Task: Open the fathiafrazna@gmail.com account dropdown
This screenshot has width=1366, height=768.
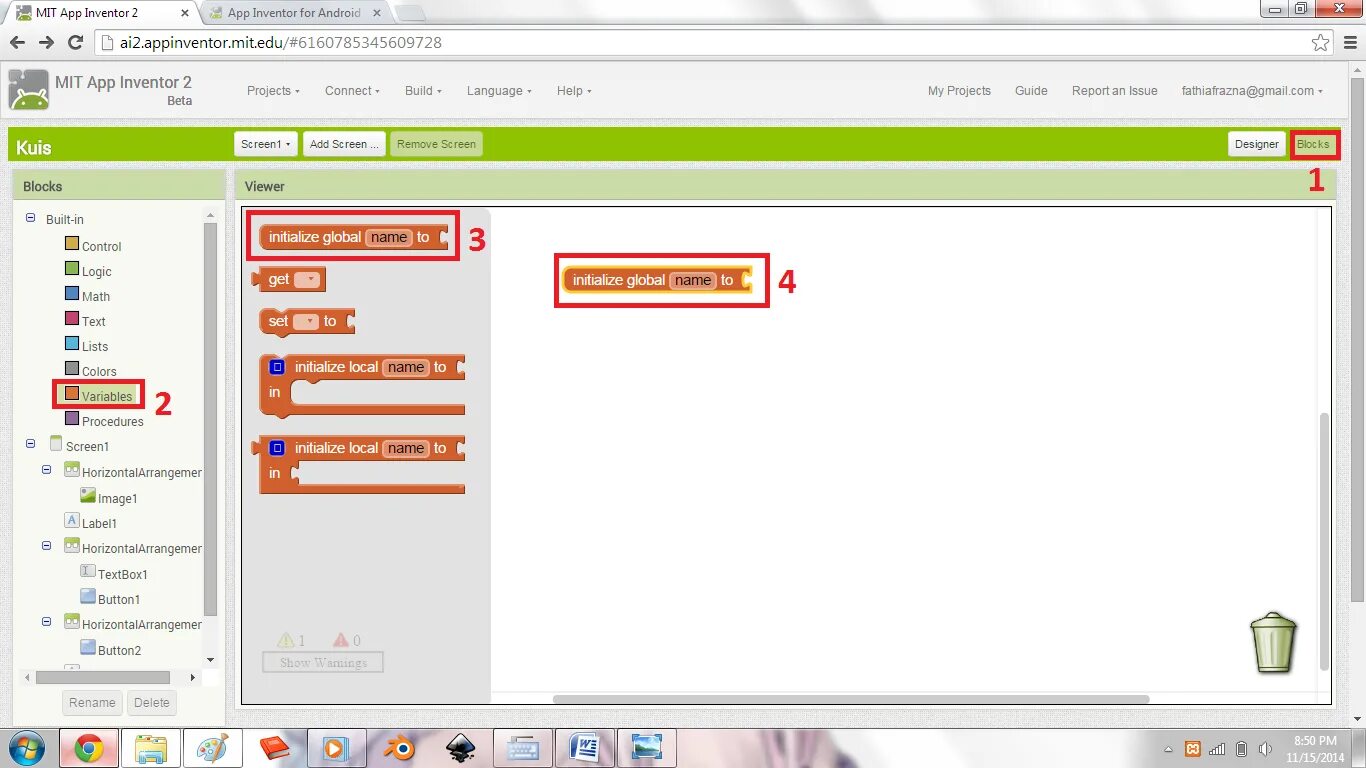Action: coord(1252,91)
